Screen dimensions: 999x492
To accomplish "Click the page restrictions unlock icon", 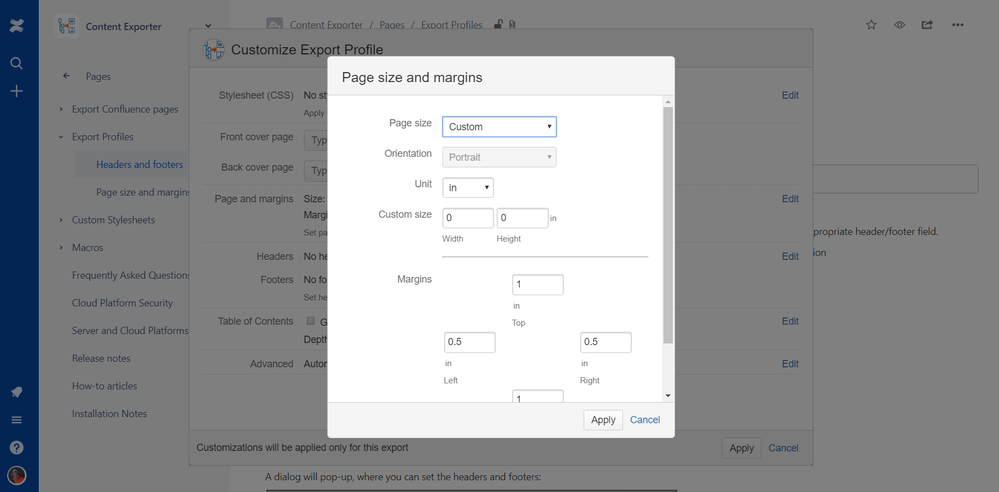I will pos(498,25).
